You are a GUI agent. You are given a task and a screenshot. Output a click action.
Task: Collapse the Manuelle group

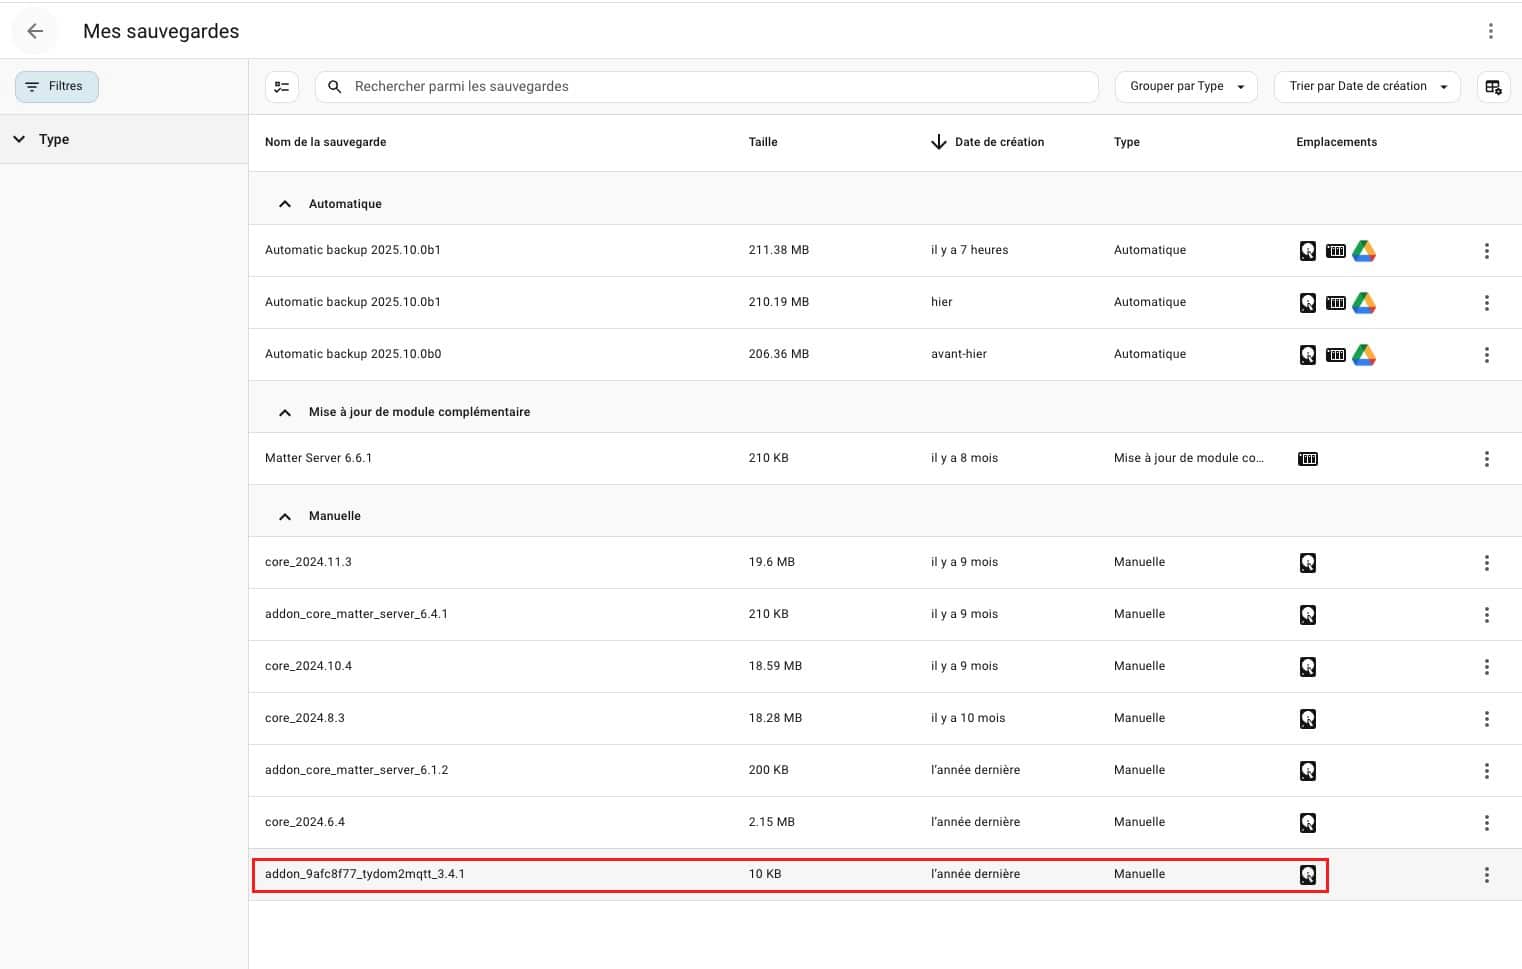[x=285, y=516]
